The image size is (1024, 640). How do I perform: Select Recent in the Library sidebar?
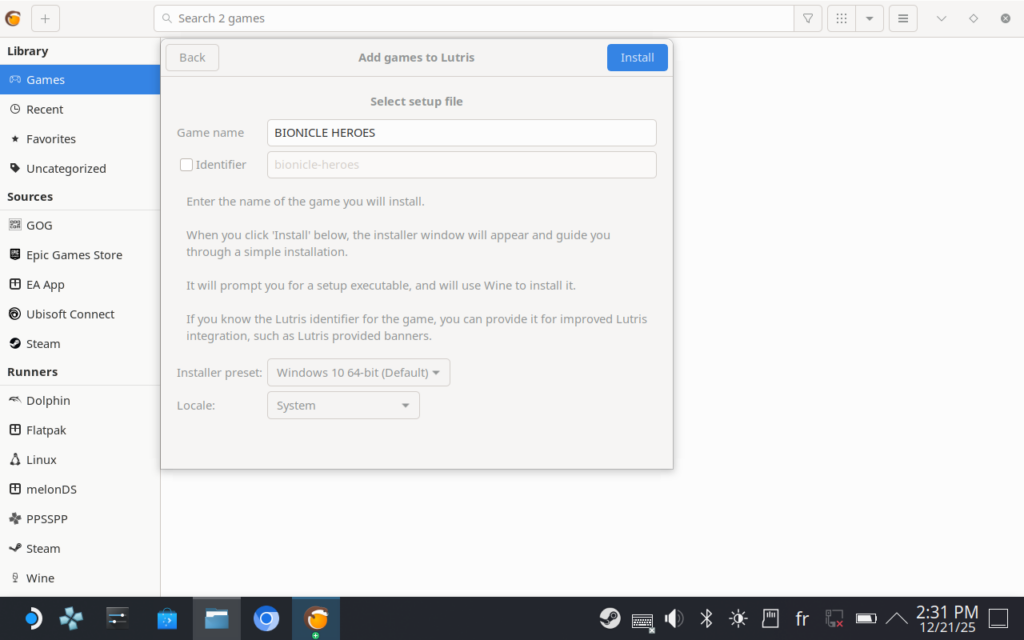pos(45,110)
